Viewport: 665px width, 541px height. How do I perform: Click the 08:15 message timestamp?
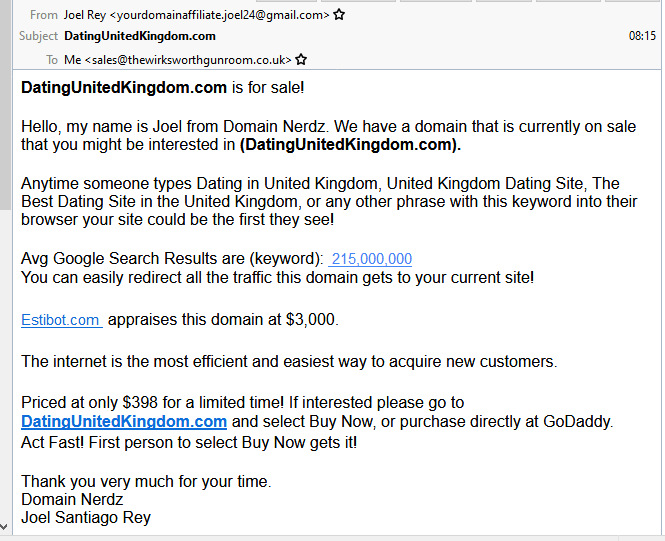[x=642, y=36]
